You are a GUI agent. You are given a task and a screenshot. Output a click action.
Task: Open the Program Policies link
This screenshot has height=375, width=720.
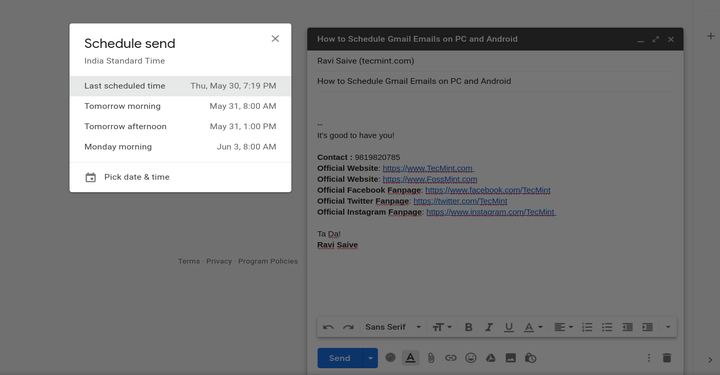coord(268,261)
